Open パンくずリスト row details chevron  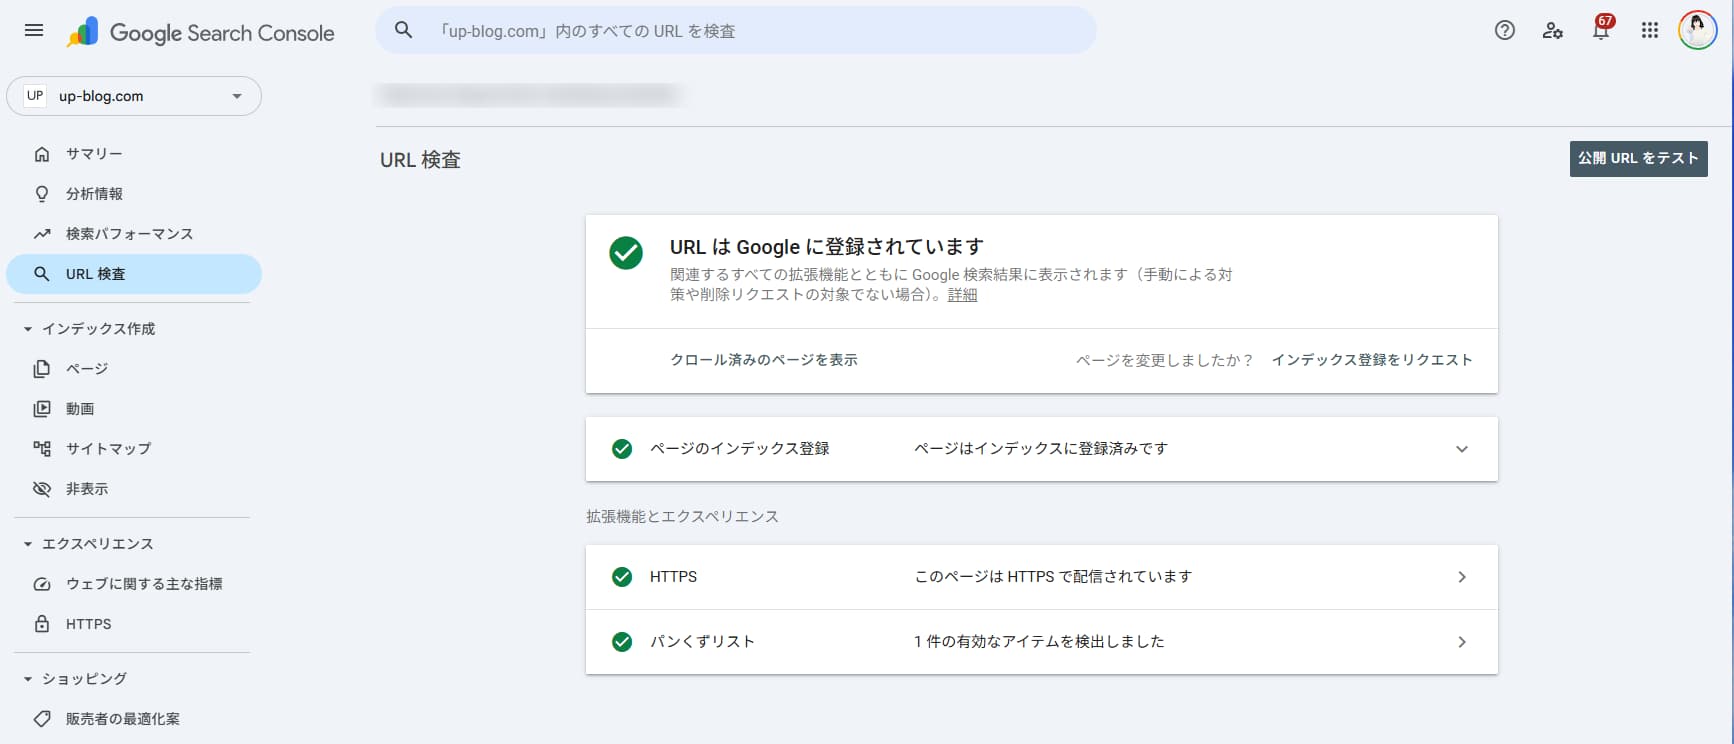pos(1462,642)
